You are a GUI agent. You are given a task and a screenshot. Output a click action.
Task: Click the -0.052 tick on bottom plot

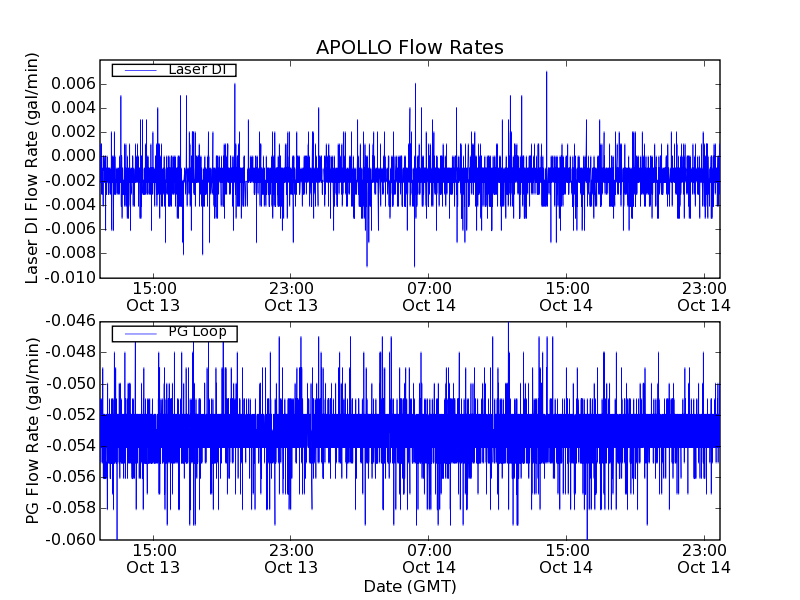coord(70,415)
